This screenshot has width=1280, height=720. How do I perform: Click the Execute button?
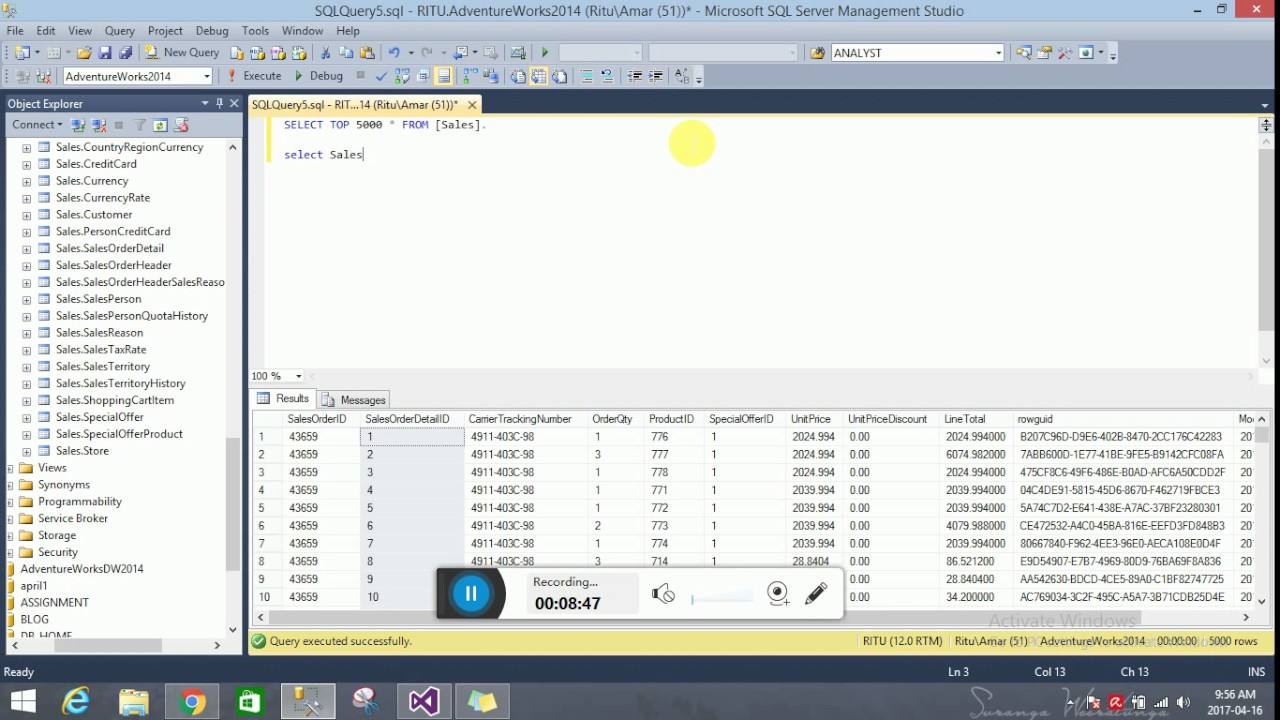pos(254,76)
